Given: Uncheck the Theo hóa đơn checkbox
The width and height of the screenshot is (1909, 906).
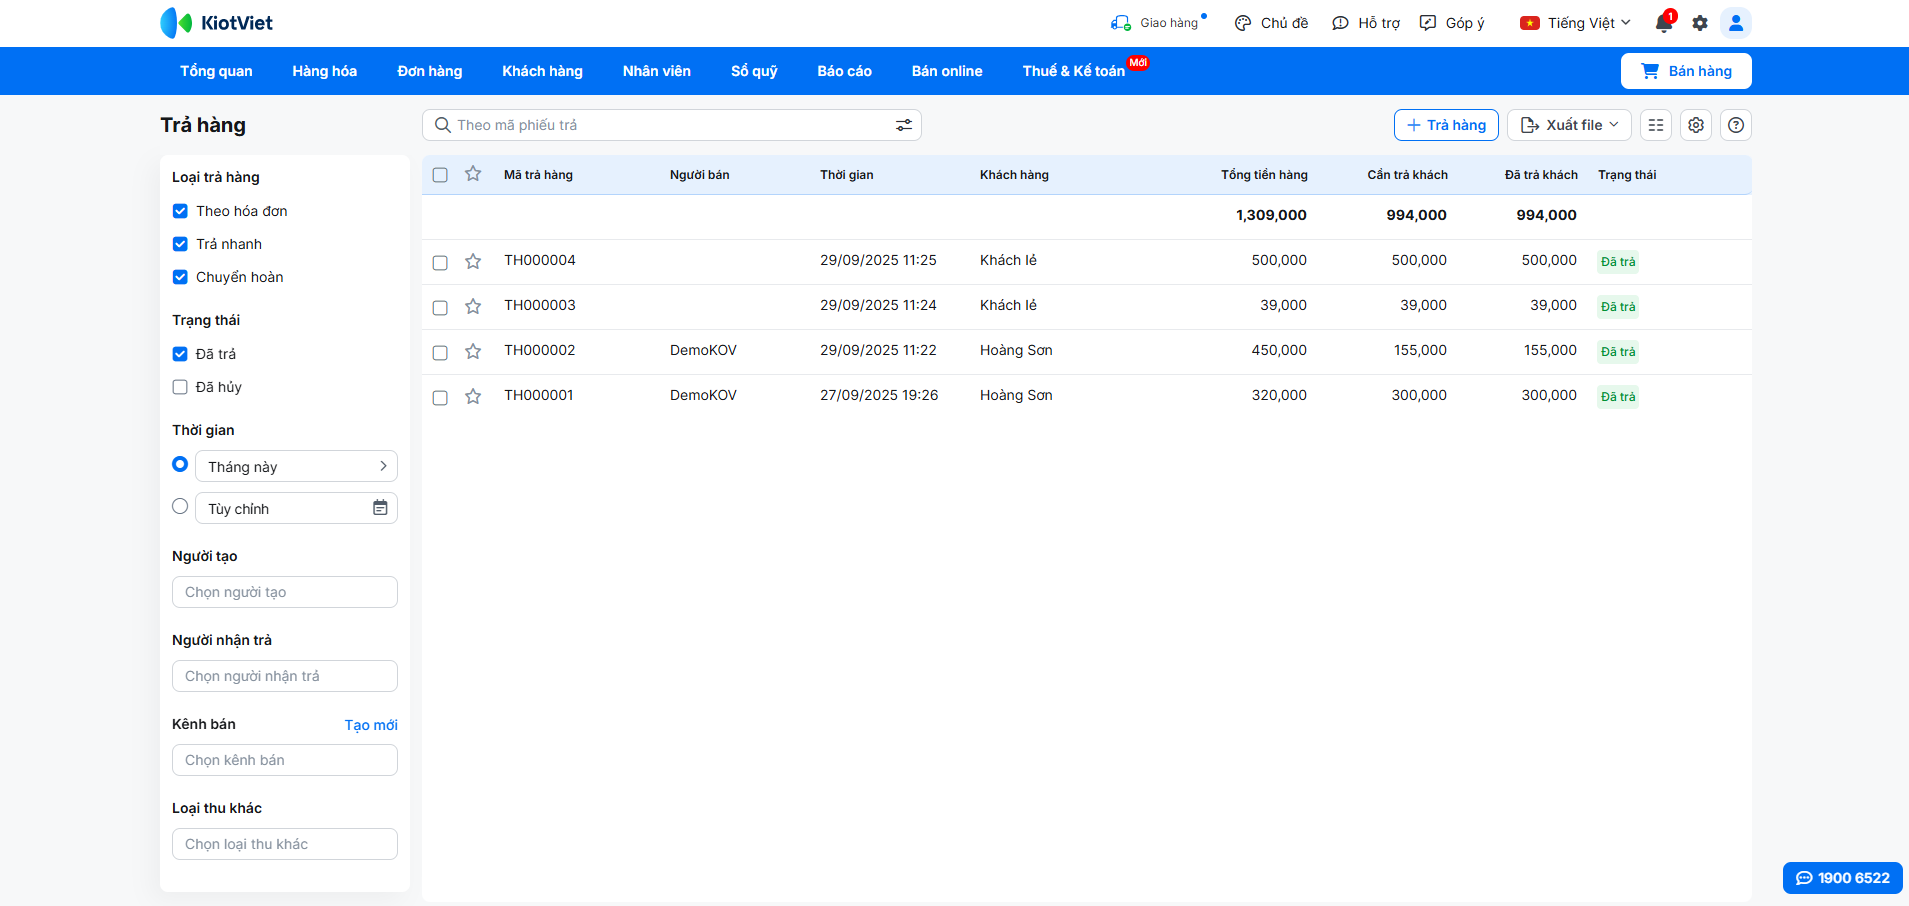Looking at the screenshot, I should click(x=180, y=211).
